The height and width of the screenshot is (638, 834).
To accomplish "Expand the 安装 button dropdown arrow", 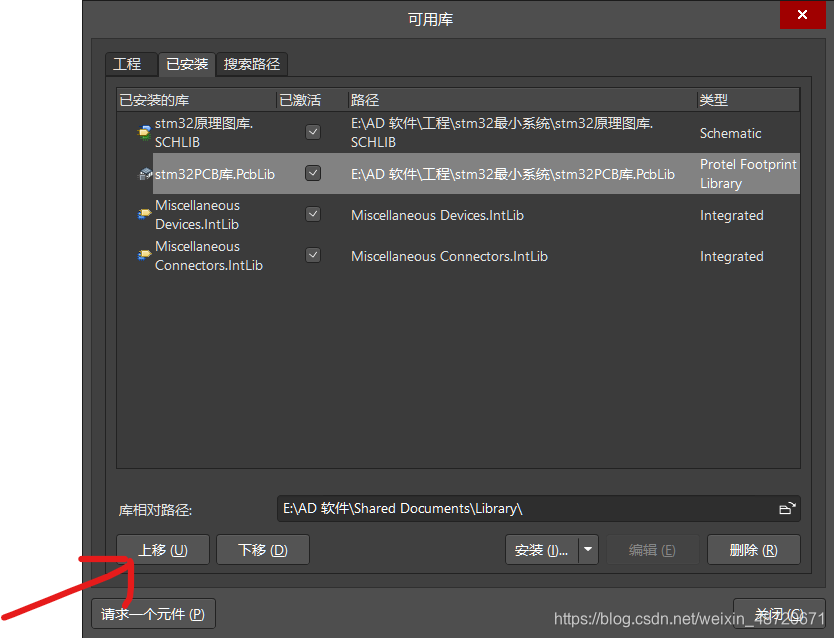I will [x=588, y=549].
